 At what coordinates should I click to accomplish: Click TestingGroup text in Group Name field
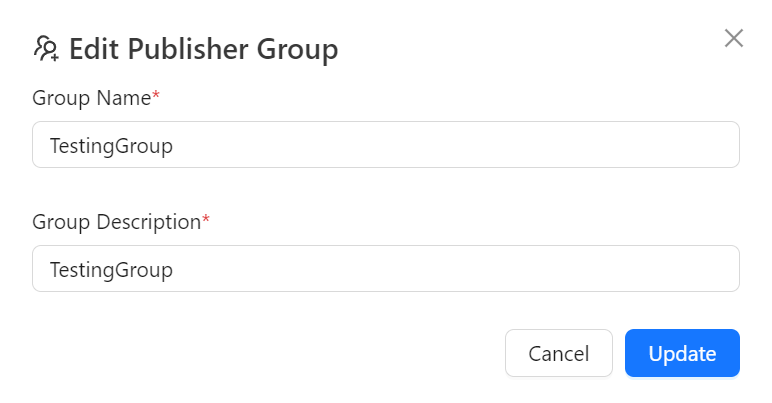click(x=111, y=146)
